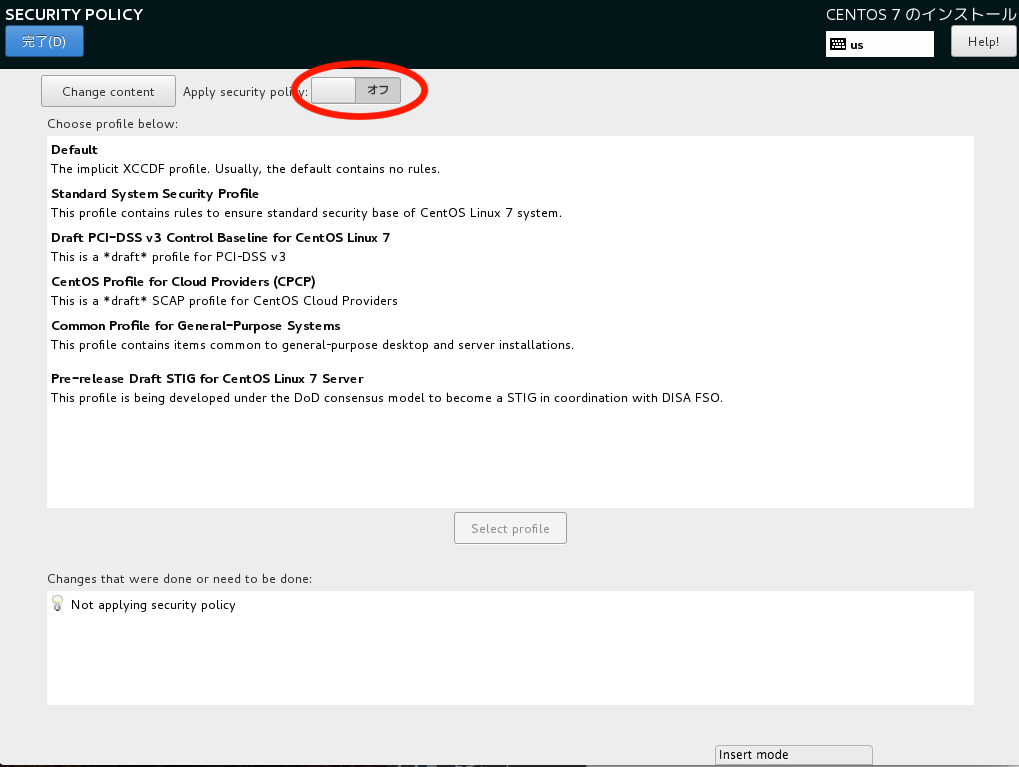Toggle the Apply security policy switch
This screenshot has width=1019, height=767.
pos(355,90)
